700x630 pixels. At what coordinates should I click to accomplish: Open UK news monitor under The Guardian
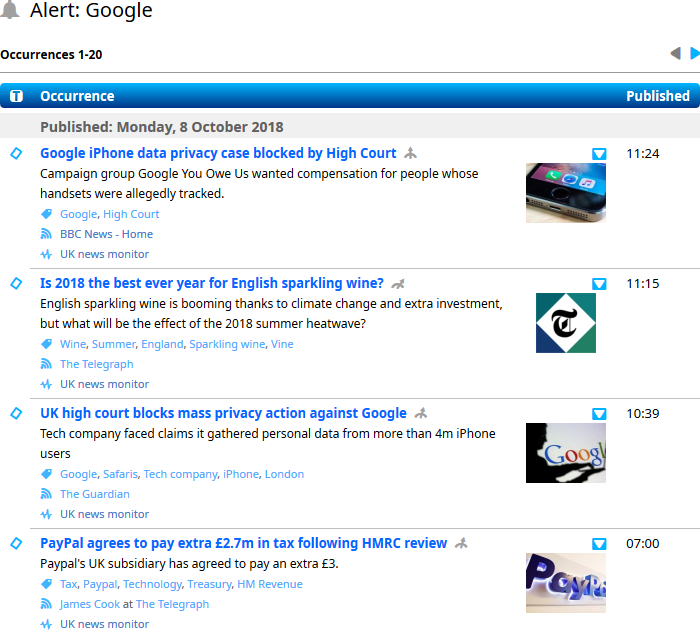pyautogui.click(x=104, y=514)
